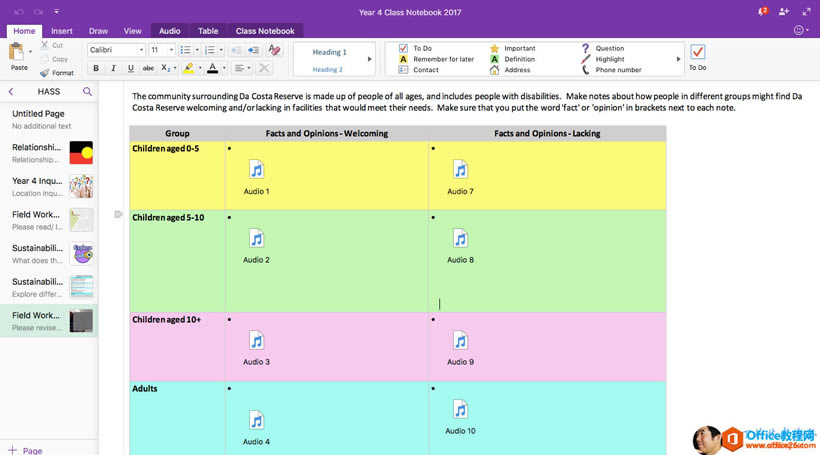Expand the tags gallery arrow
The height and width of the screenshot is (455, 820).
click(x=679, y=59)
